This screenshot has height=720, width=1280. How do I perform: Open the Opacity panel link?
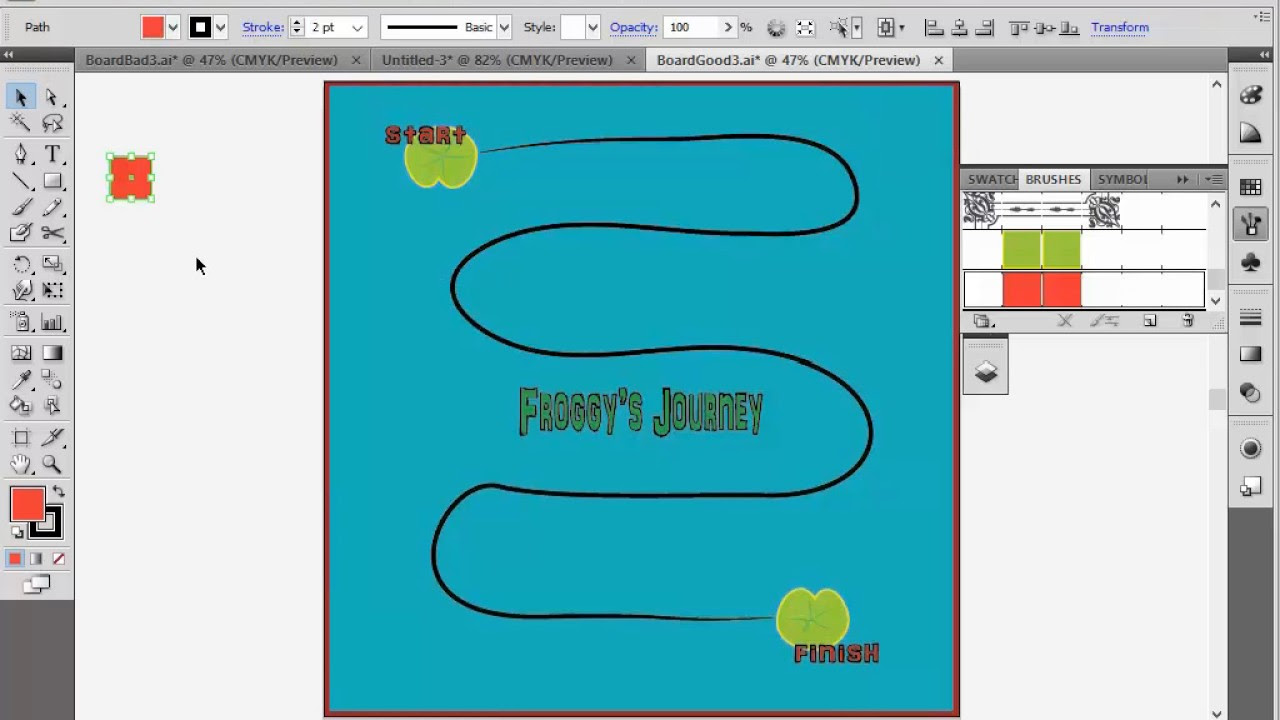coord(633,27)
